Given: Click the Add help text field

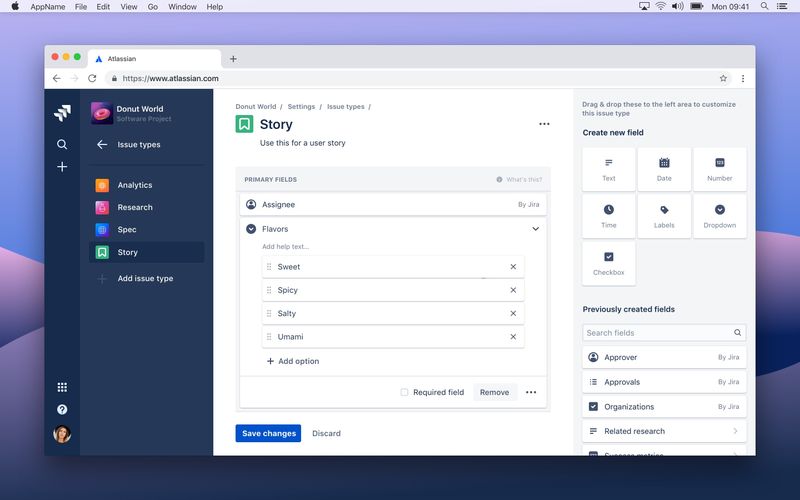Looking at the screenshot, I should coord(286,246).
